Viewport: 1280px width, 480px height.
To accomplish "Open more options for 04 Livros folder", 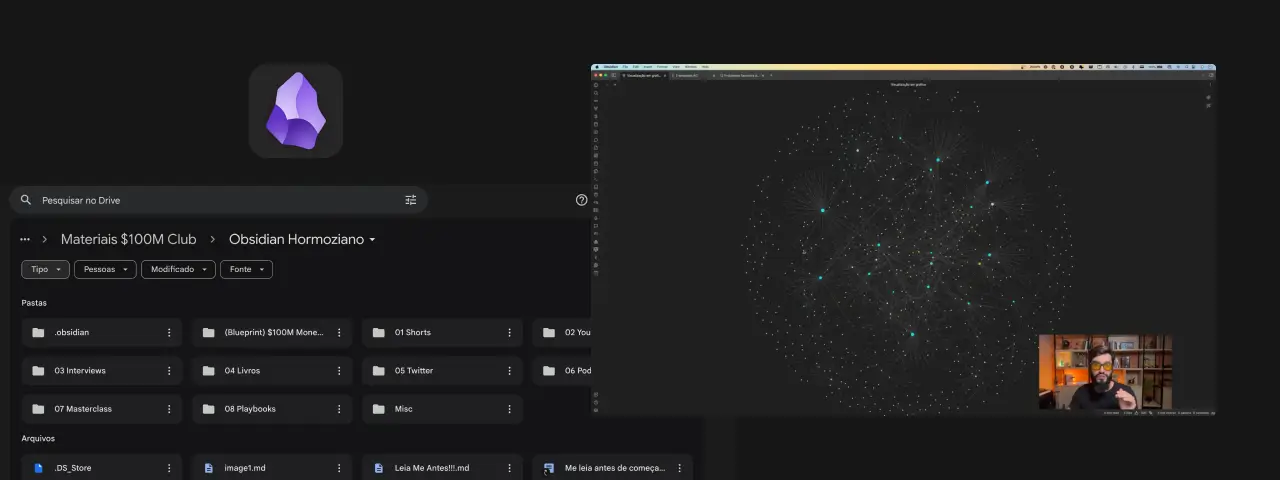I will point(339,371).
